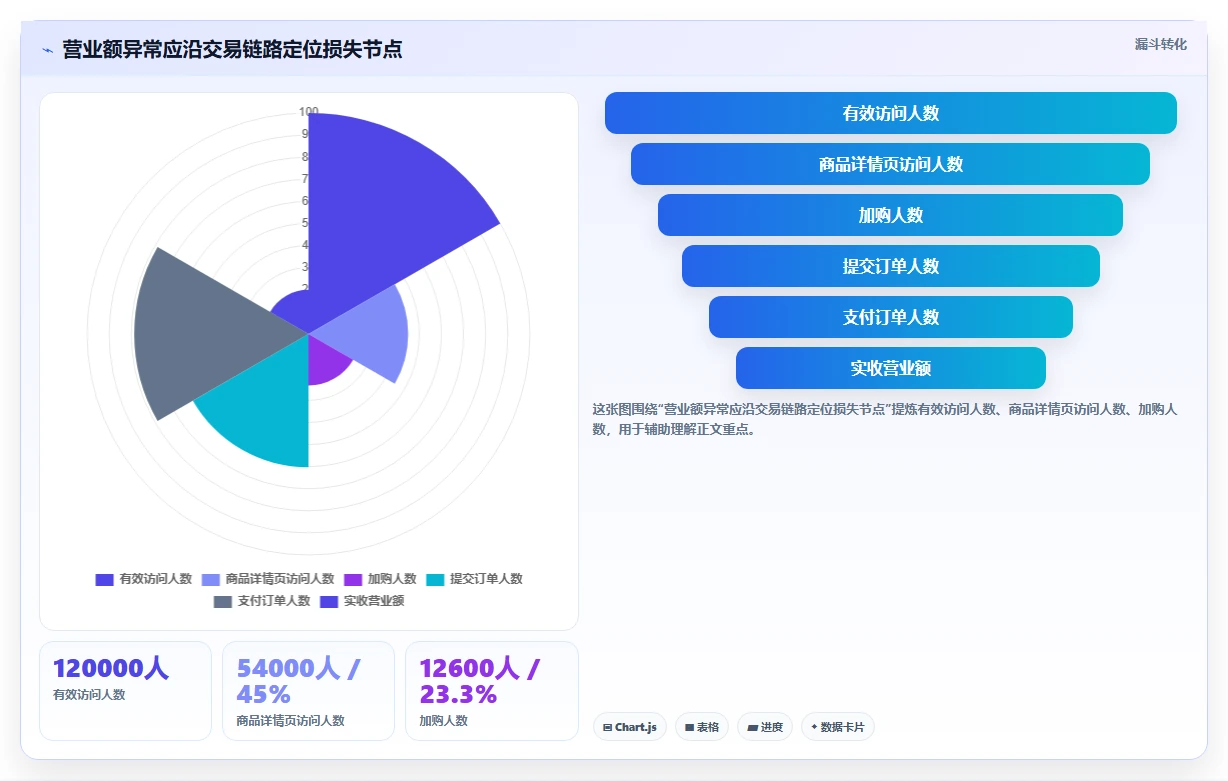Toggle 支付订单人数 legend swatch
Screen dimensions: 1228x781
tap(223, 601)
